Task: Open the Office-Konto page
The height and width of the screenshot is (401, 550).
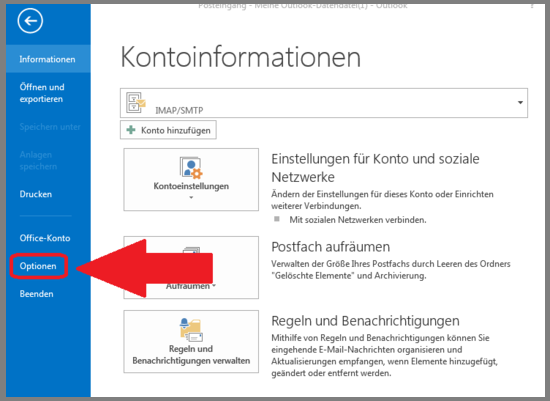Action: point(45,238)
